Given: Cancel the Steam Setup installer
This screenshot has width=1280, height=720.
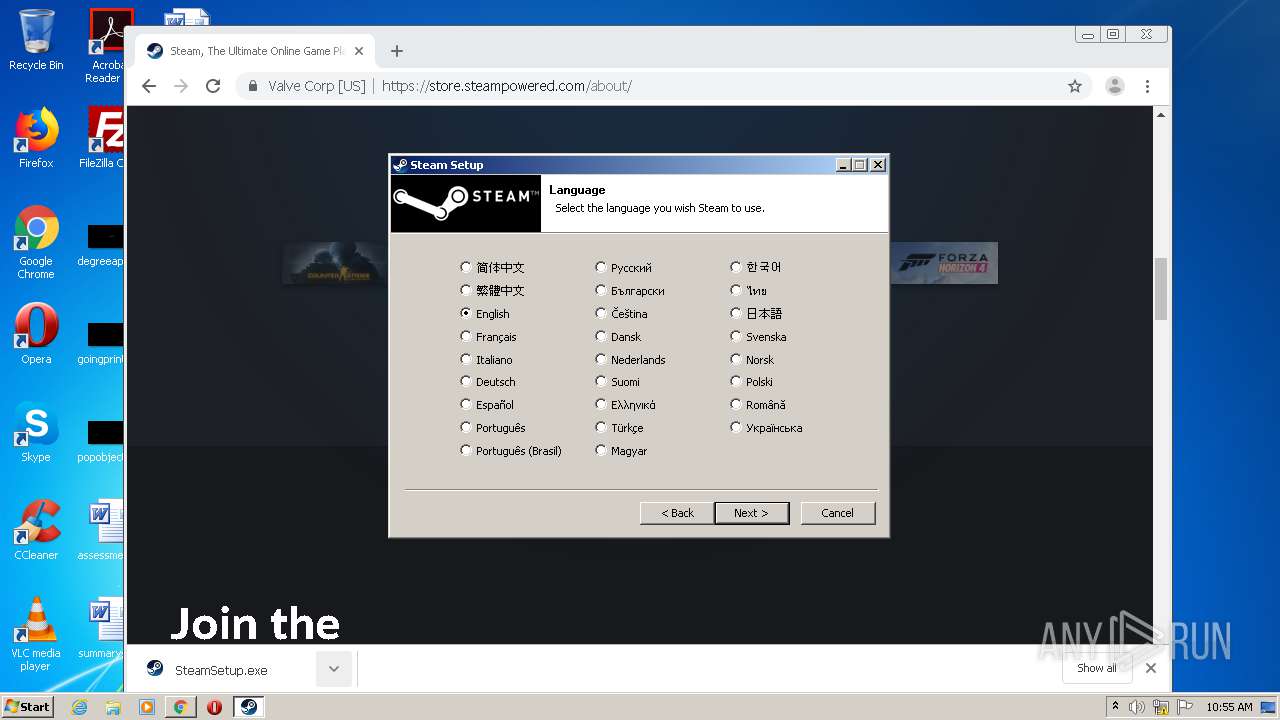Looking at the screenshot, I should pos(838,513).
